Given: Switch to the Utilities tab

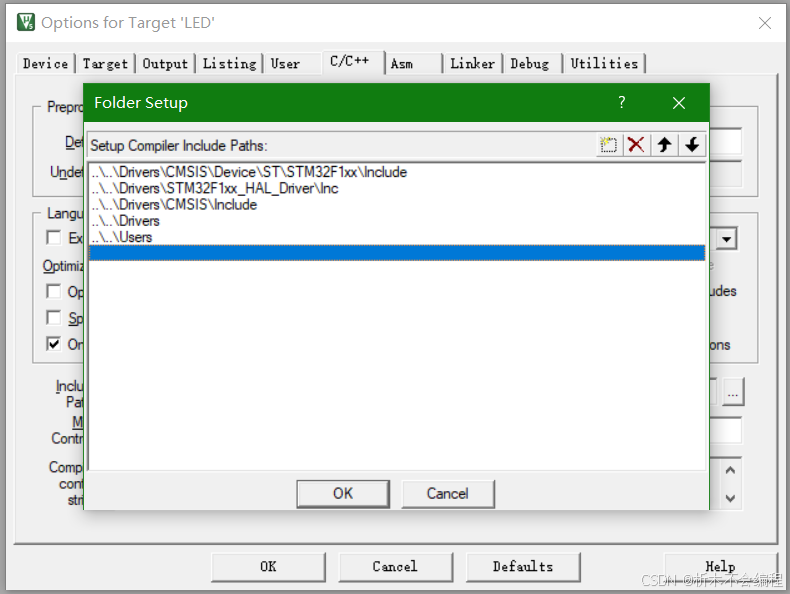Looking at the screenshot, I should (x=604, y=63).
